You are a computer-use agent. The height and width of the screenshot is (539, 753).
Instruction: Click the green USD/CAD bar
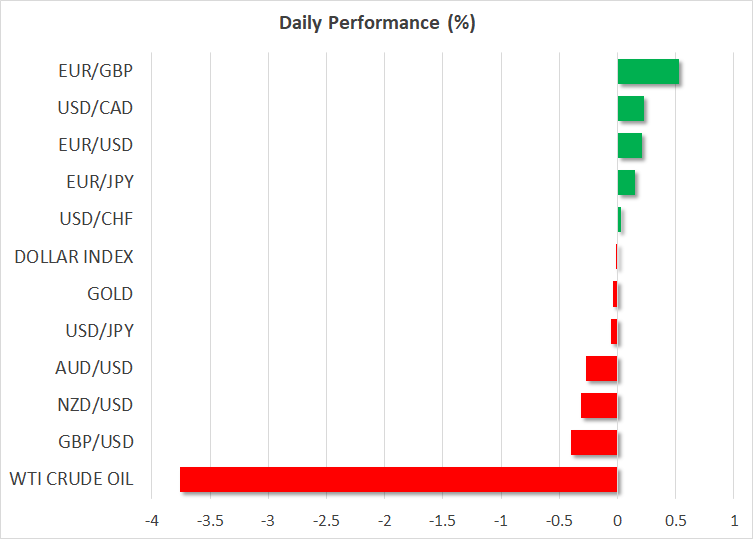pyautogui.click(x=630, y=108)
